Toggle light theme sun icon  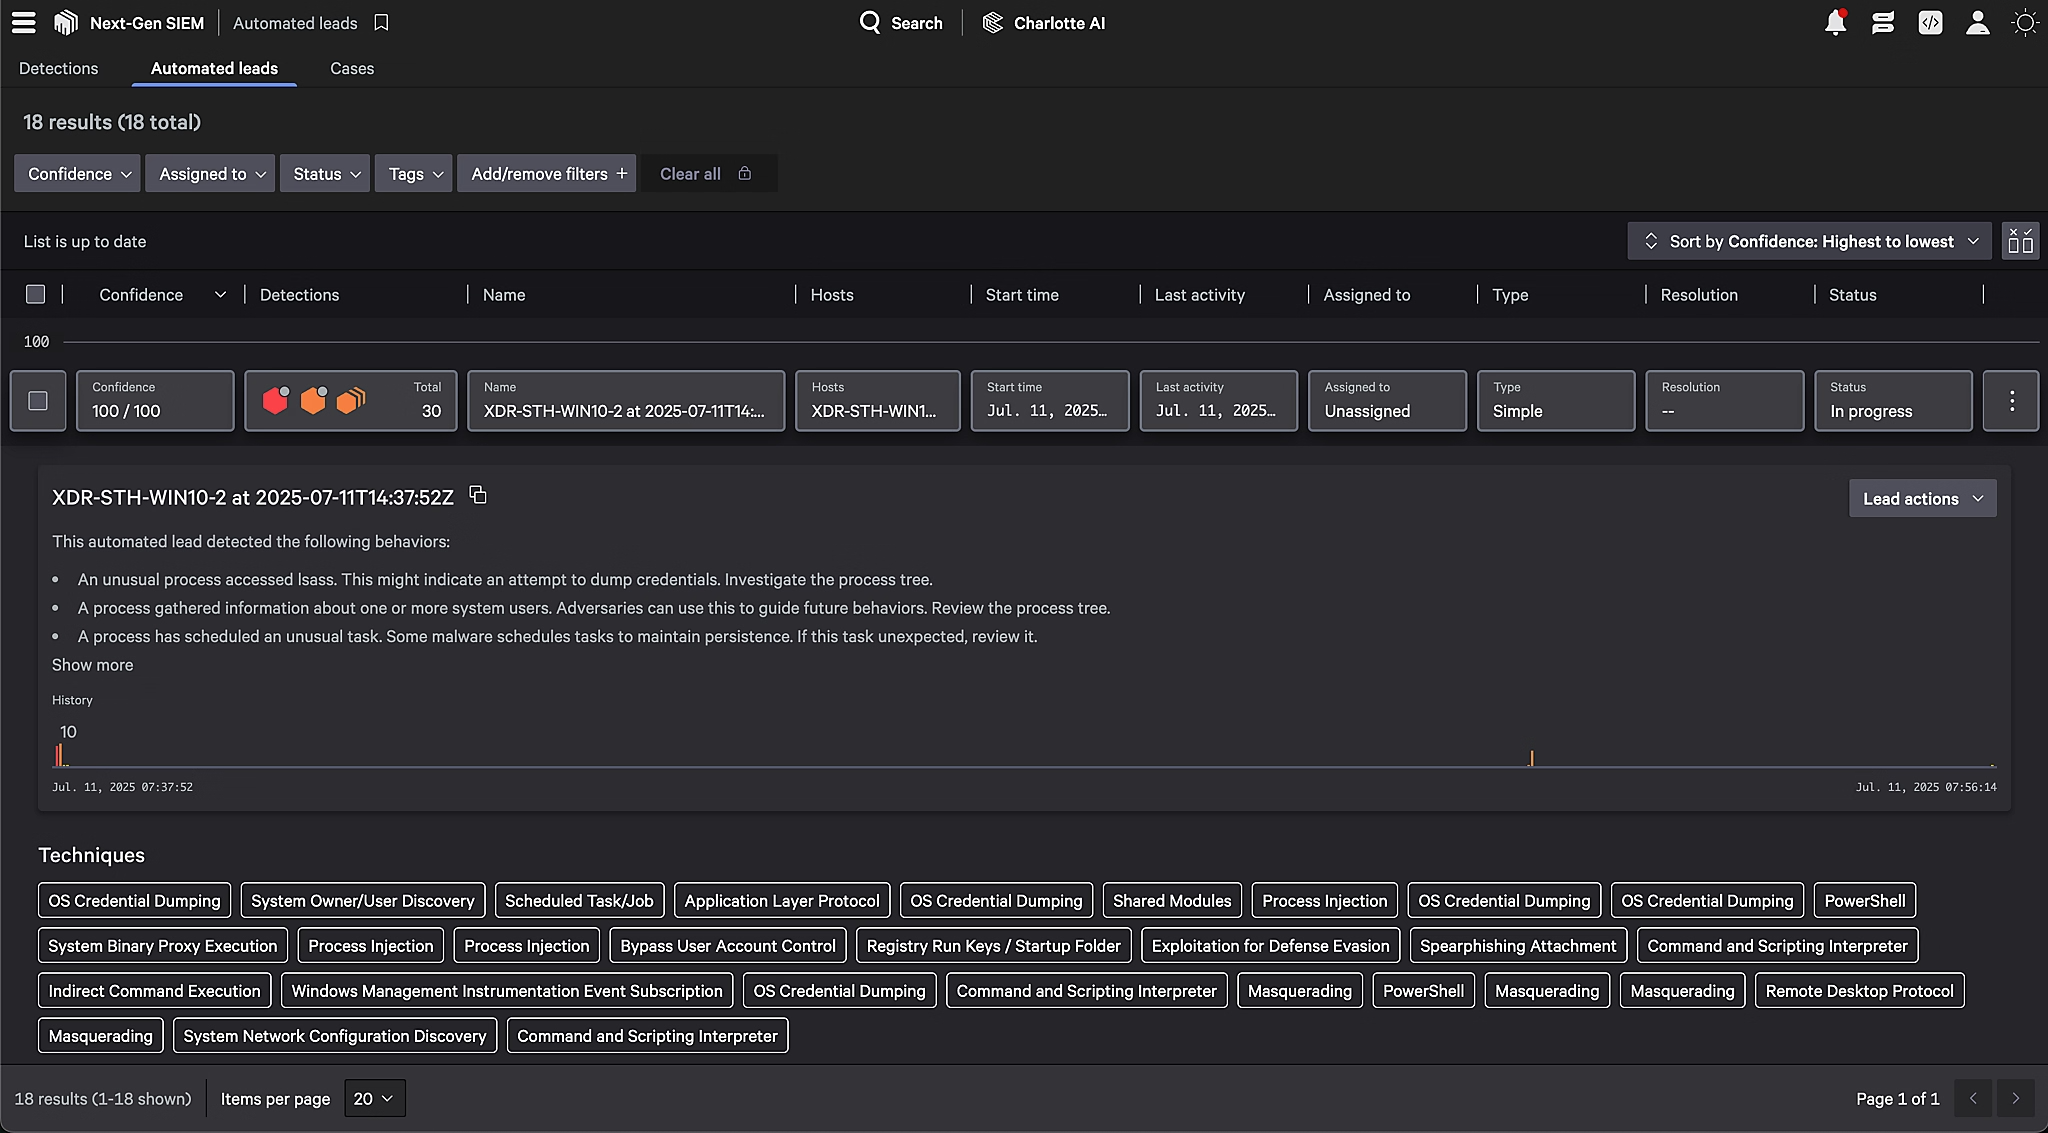(2025, 22)
